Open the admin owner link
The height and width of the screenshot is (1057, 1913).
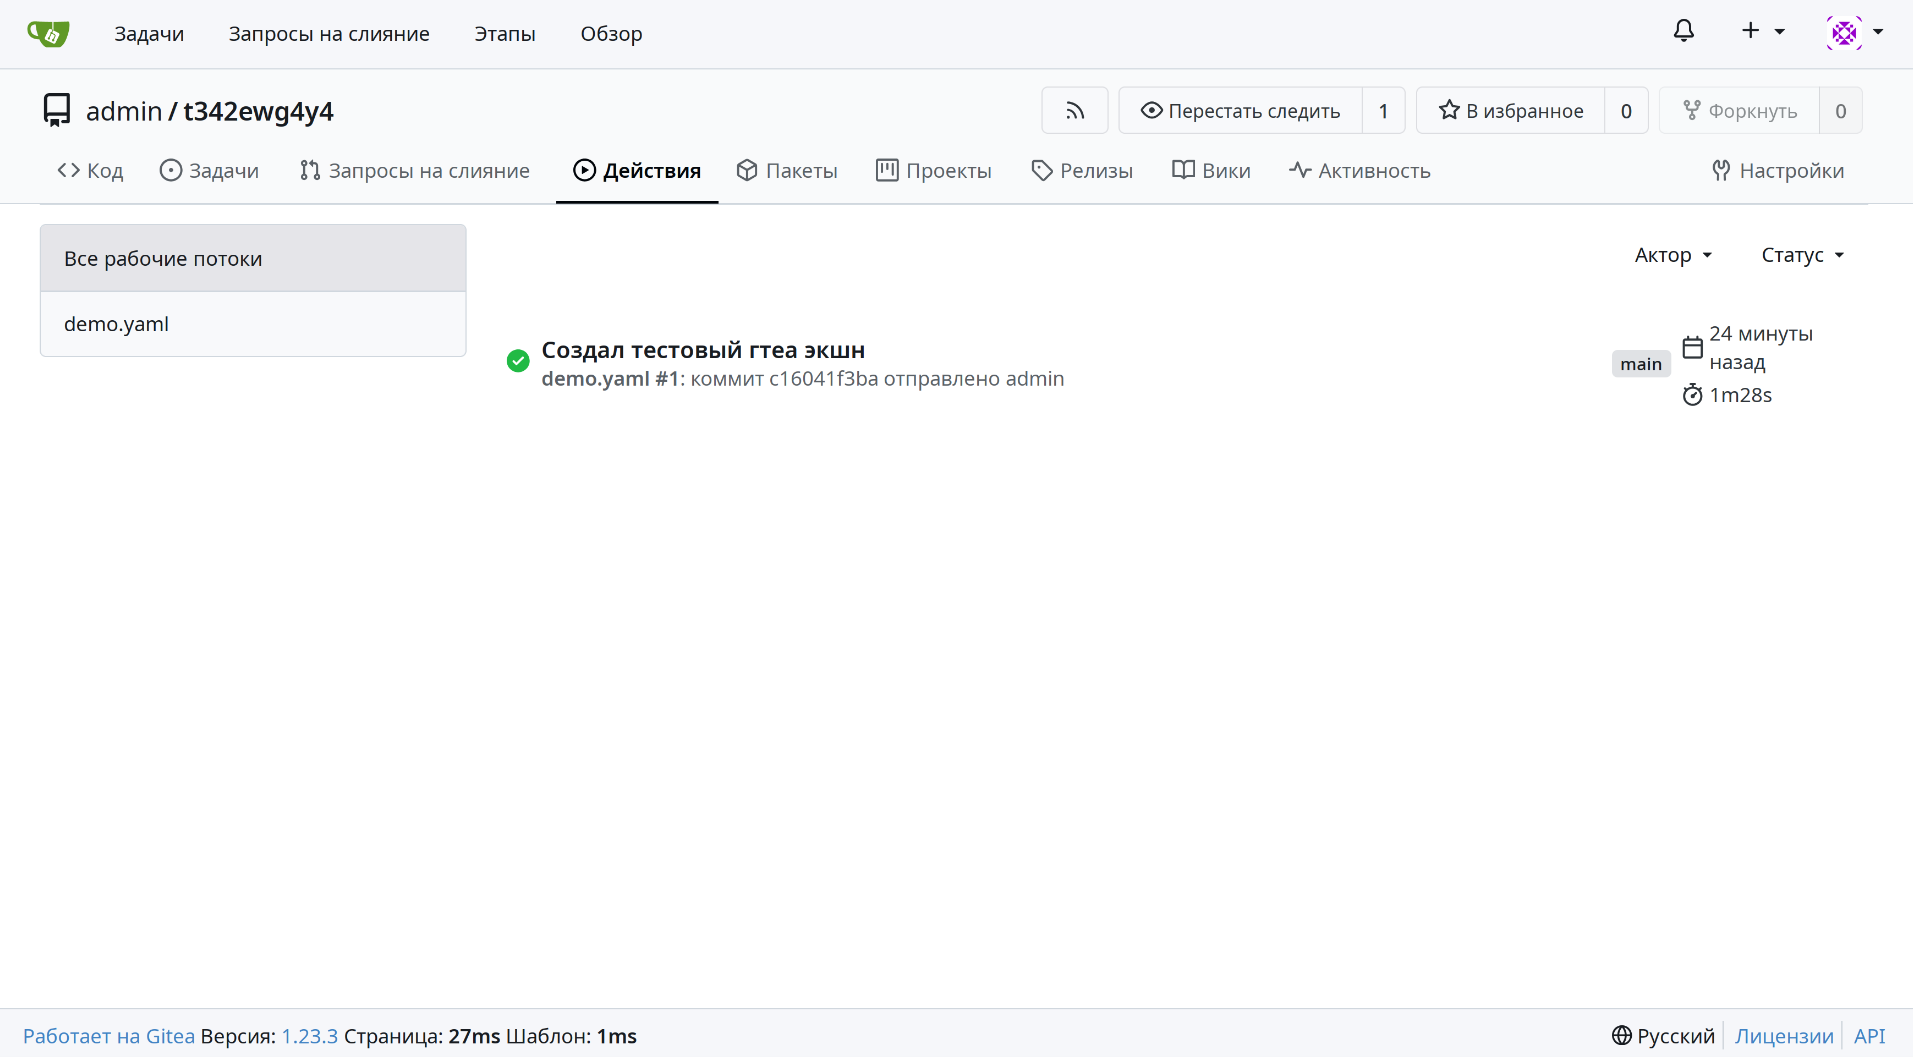point(124,111)
